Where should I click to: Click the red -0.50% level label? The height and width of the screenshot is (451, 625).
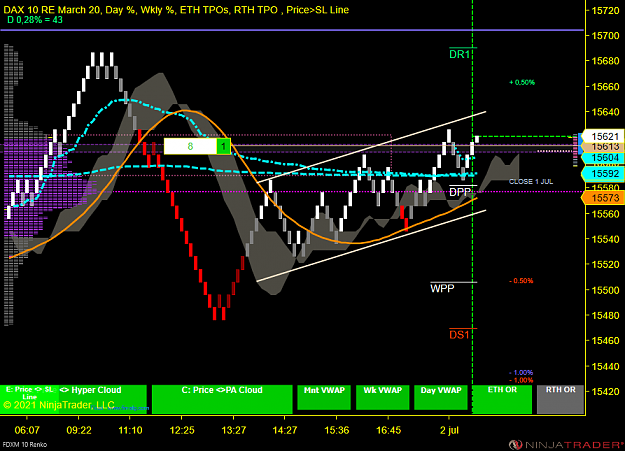click(x=521, y=281)
